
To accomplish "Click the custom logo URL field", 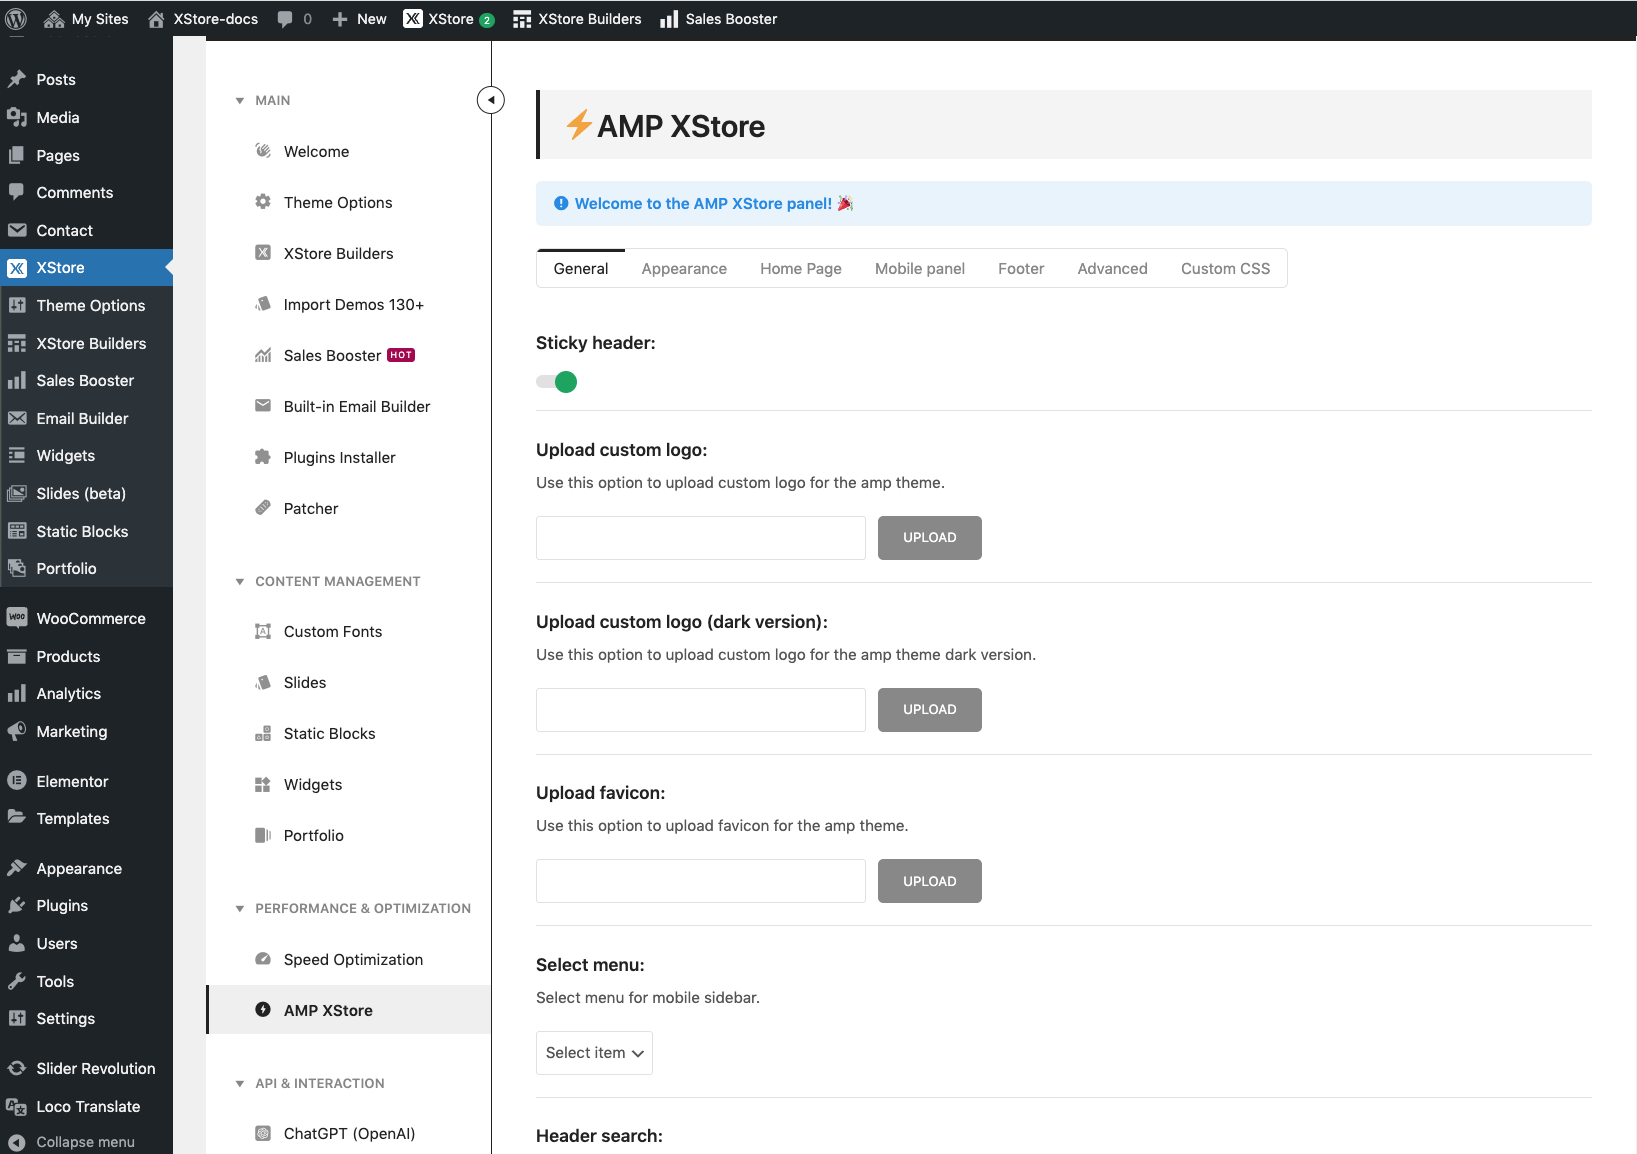I will [x=701, y=538].
